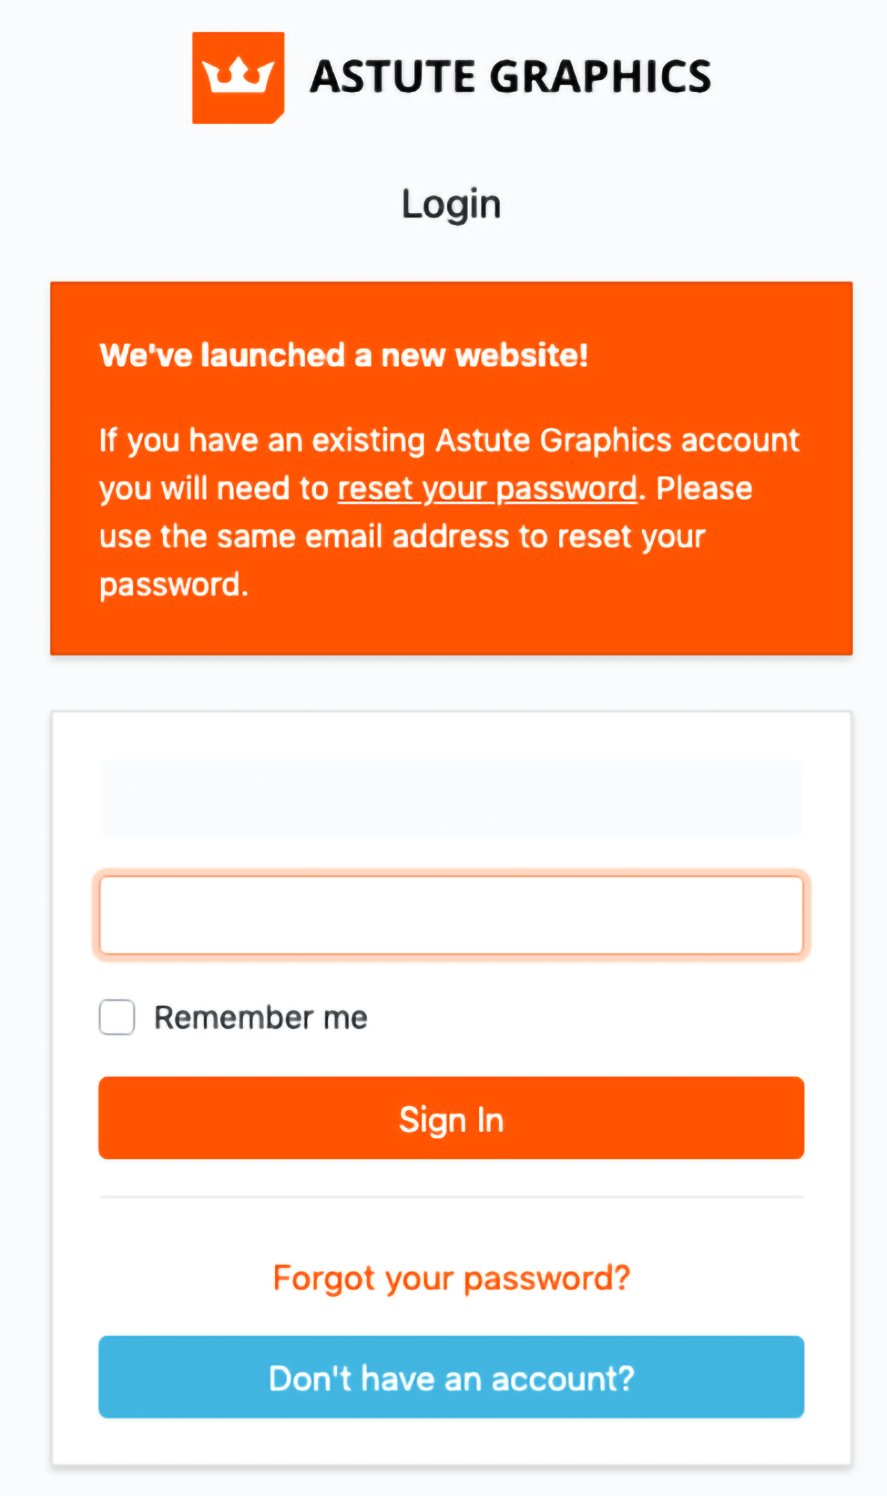Focus the greyed-out email input field
Image resolution: width=887 pixels, height=1496 pixels.
click(451, 798)
